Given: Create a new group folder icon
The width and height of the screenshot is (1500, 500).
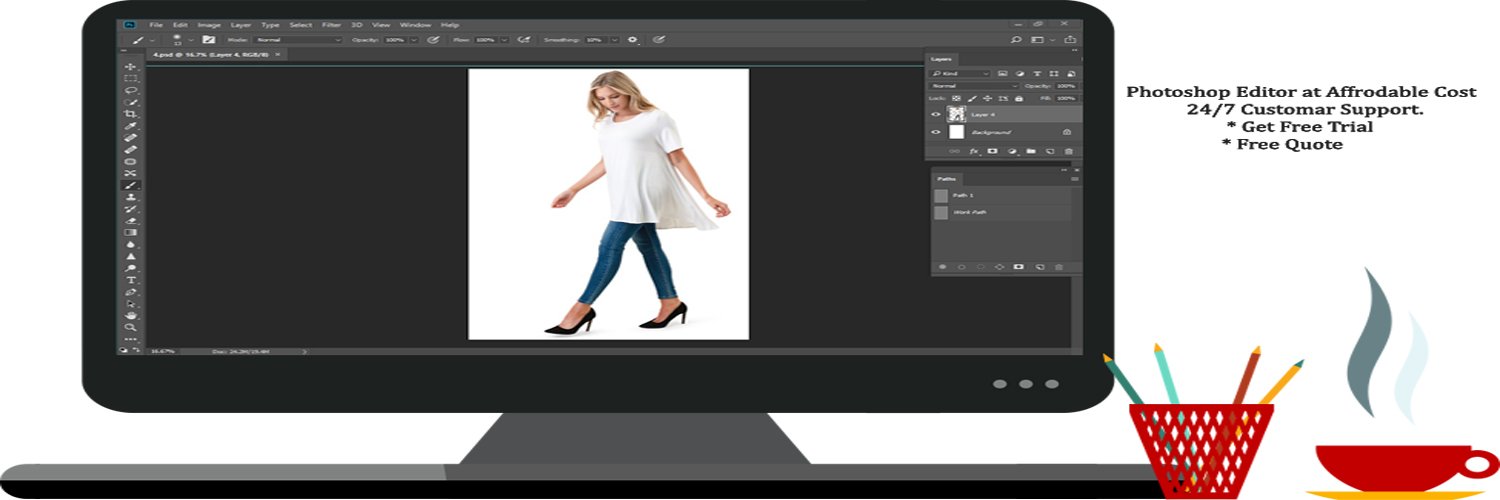Looking at the screenshot, I should 1030,151.
